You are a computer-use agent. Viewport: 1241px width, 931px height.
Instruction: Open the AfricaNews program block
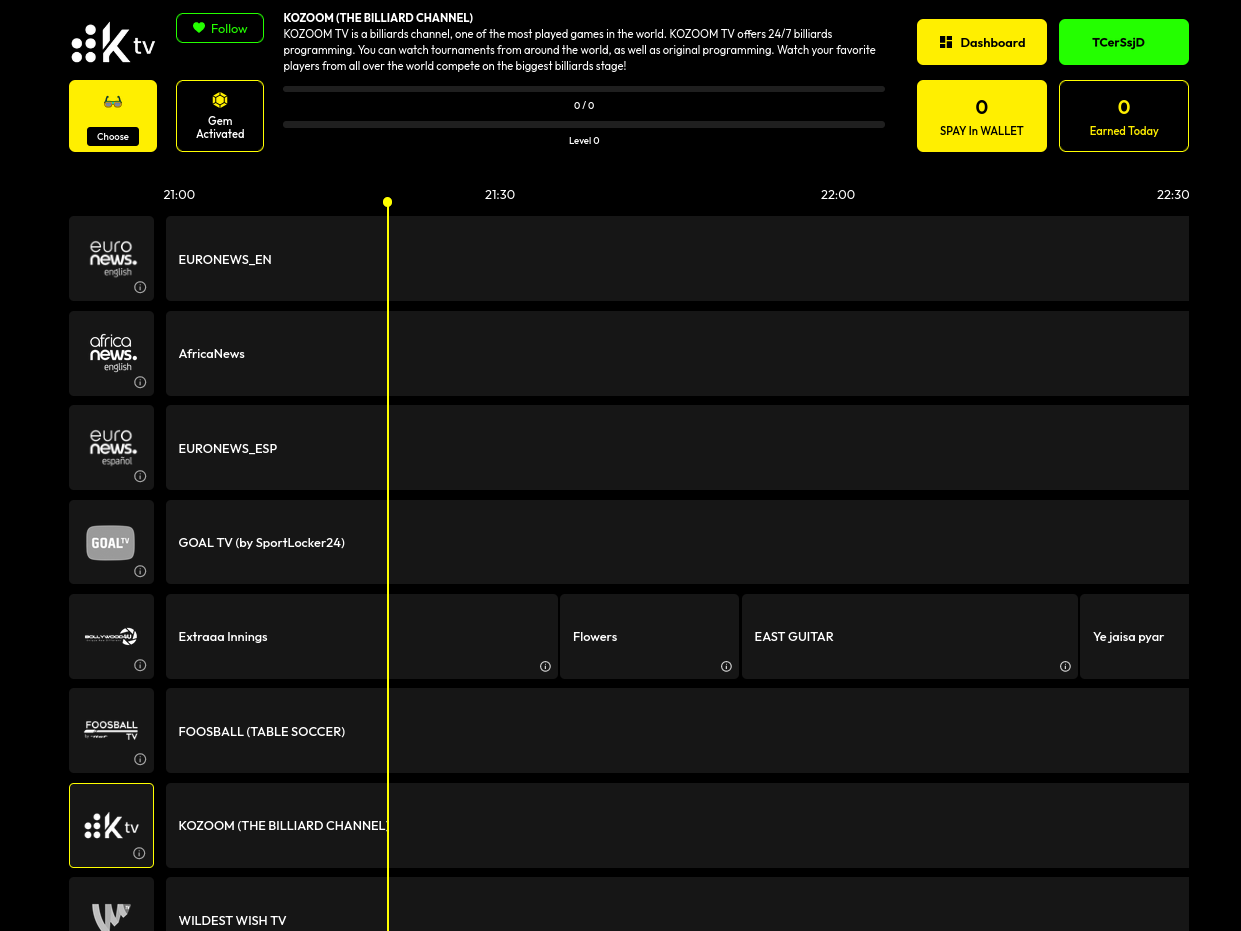(677, 353)
